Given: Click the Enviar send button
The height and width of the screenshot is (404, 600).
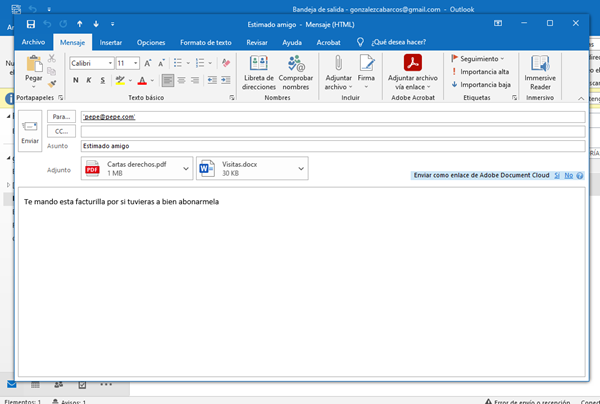Looking at the screenshot, I should [x=29, y=130].
